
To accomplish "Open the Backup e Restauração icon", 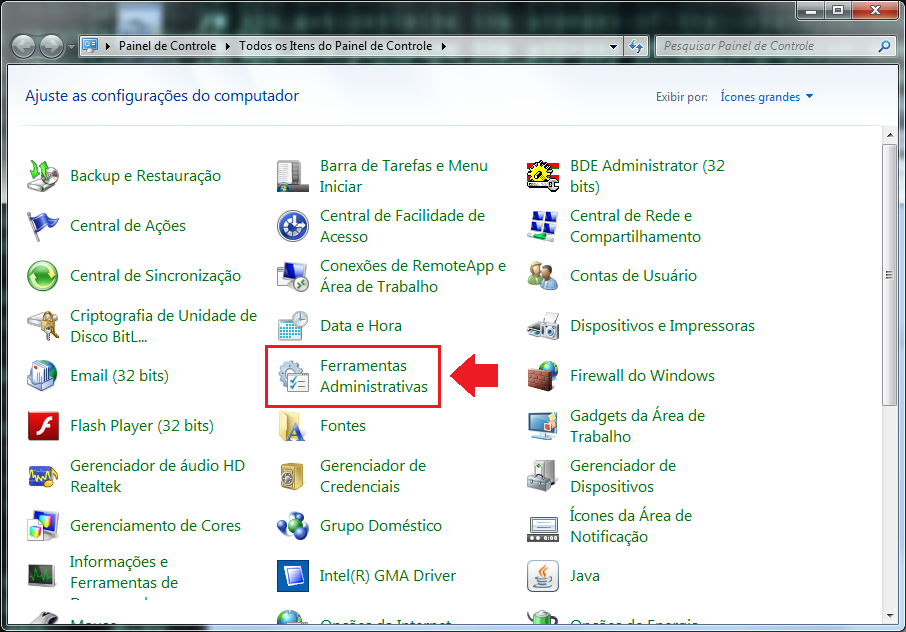I will (x=43, y=176).
